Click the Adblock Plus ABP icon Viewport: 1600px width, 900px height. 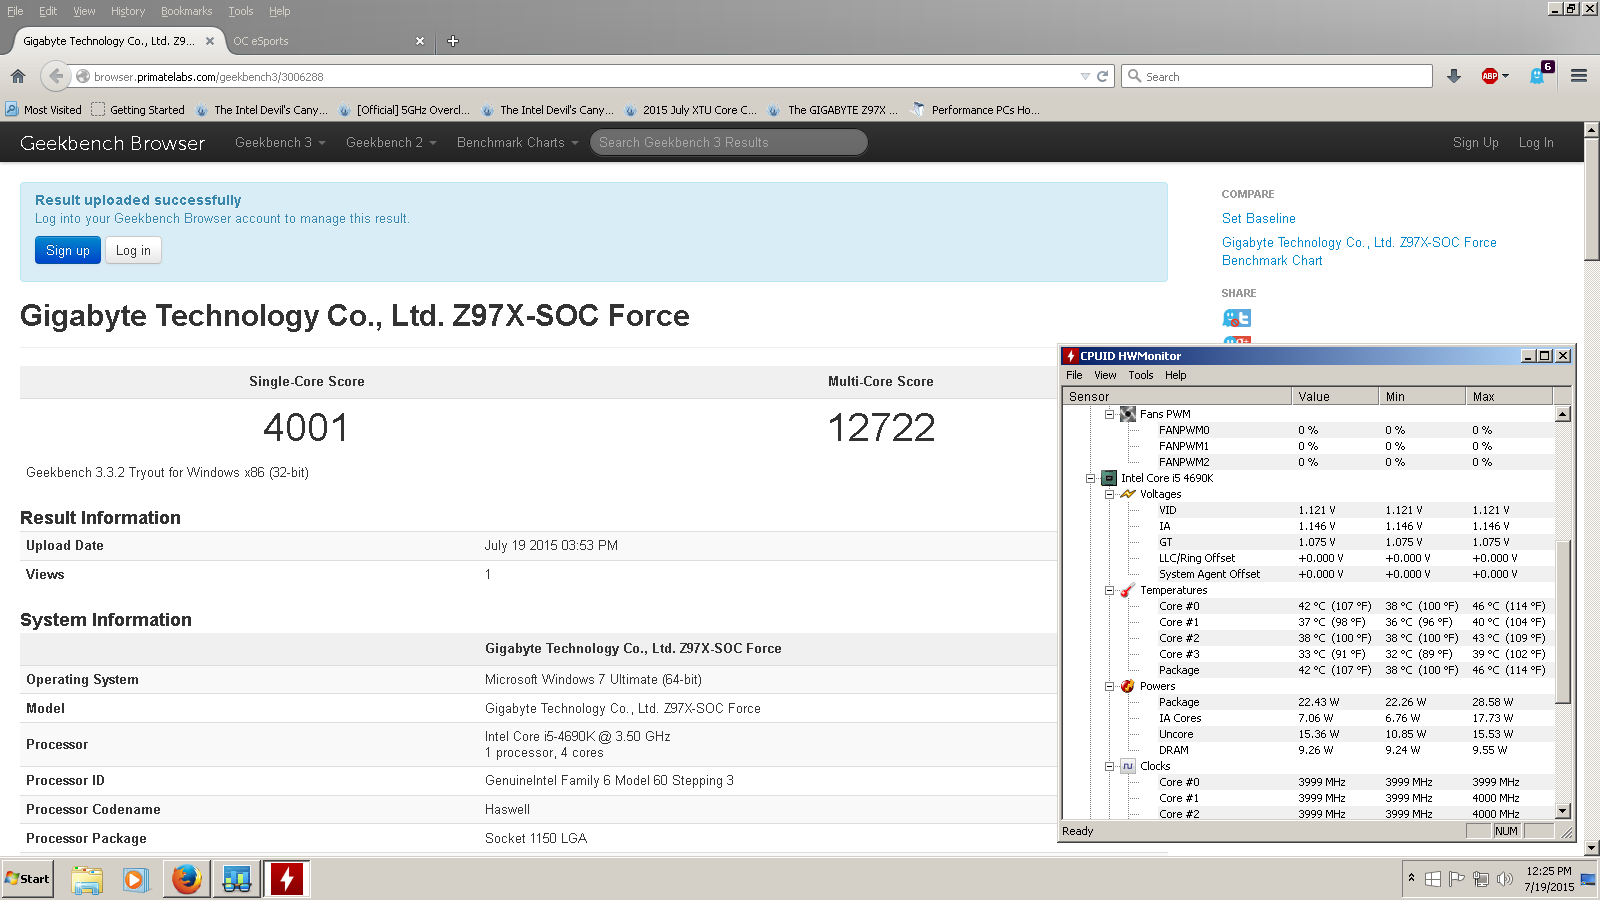[1491, 76]
